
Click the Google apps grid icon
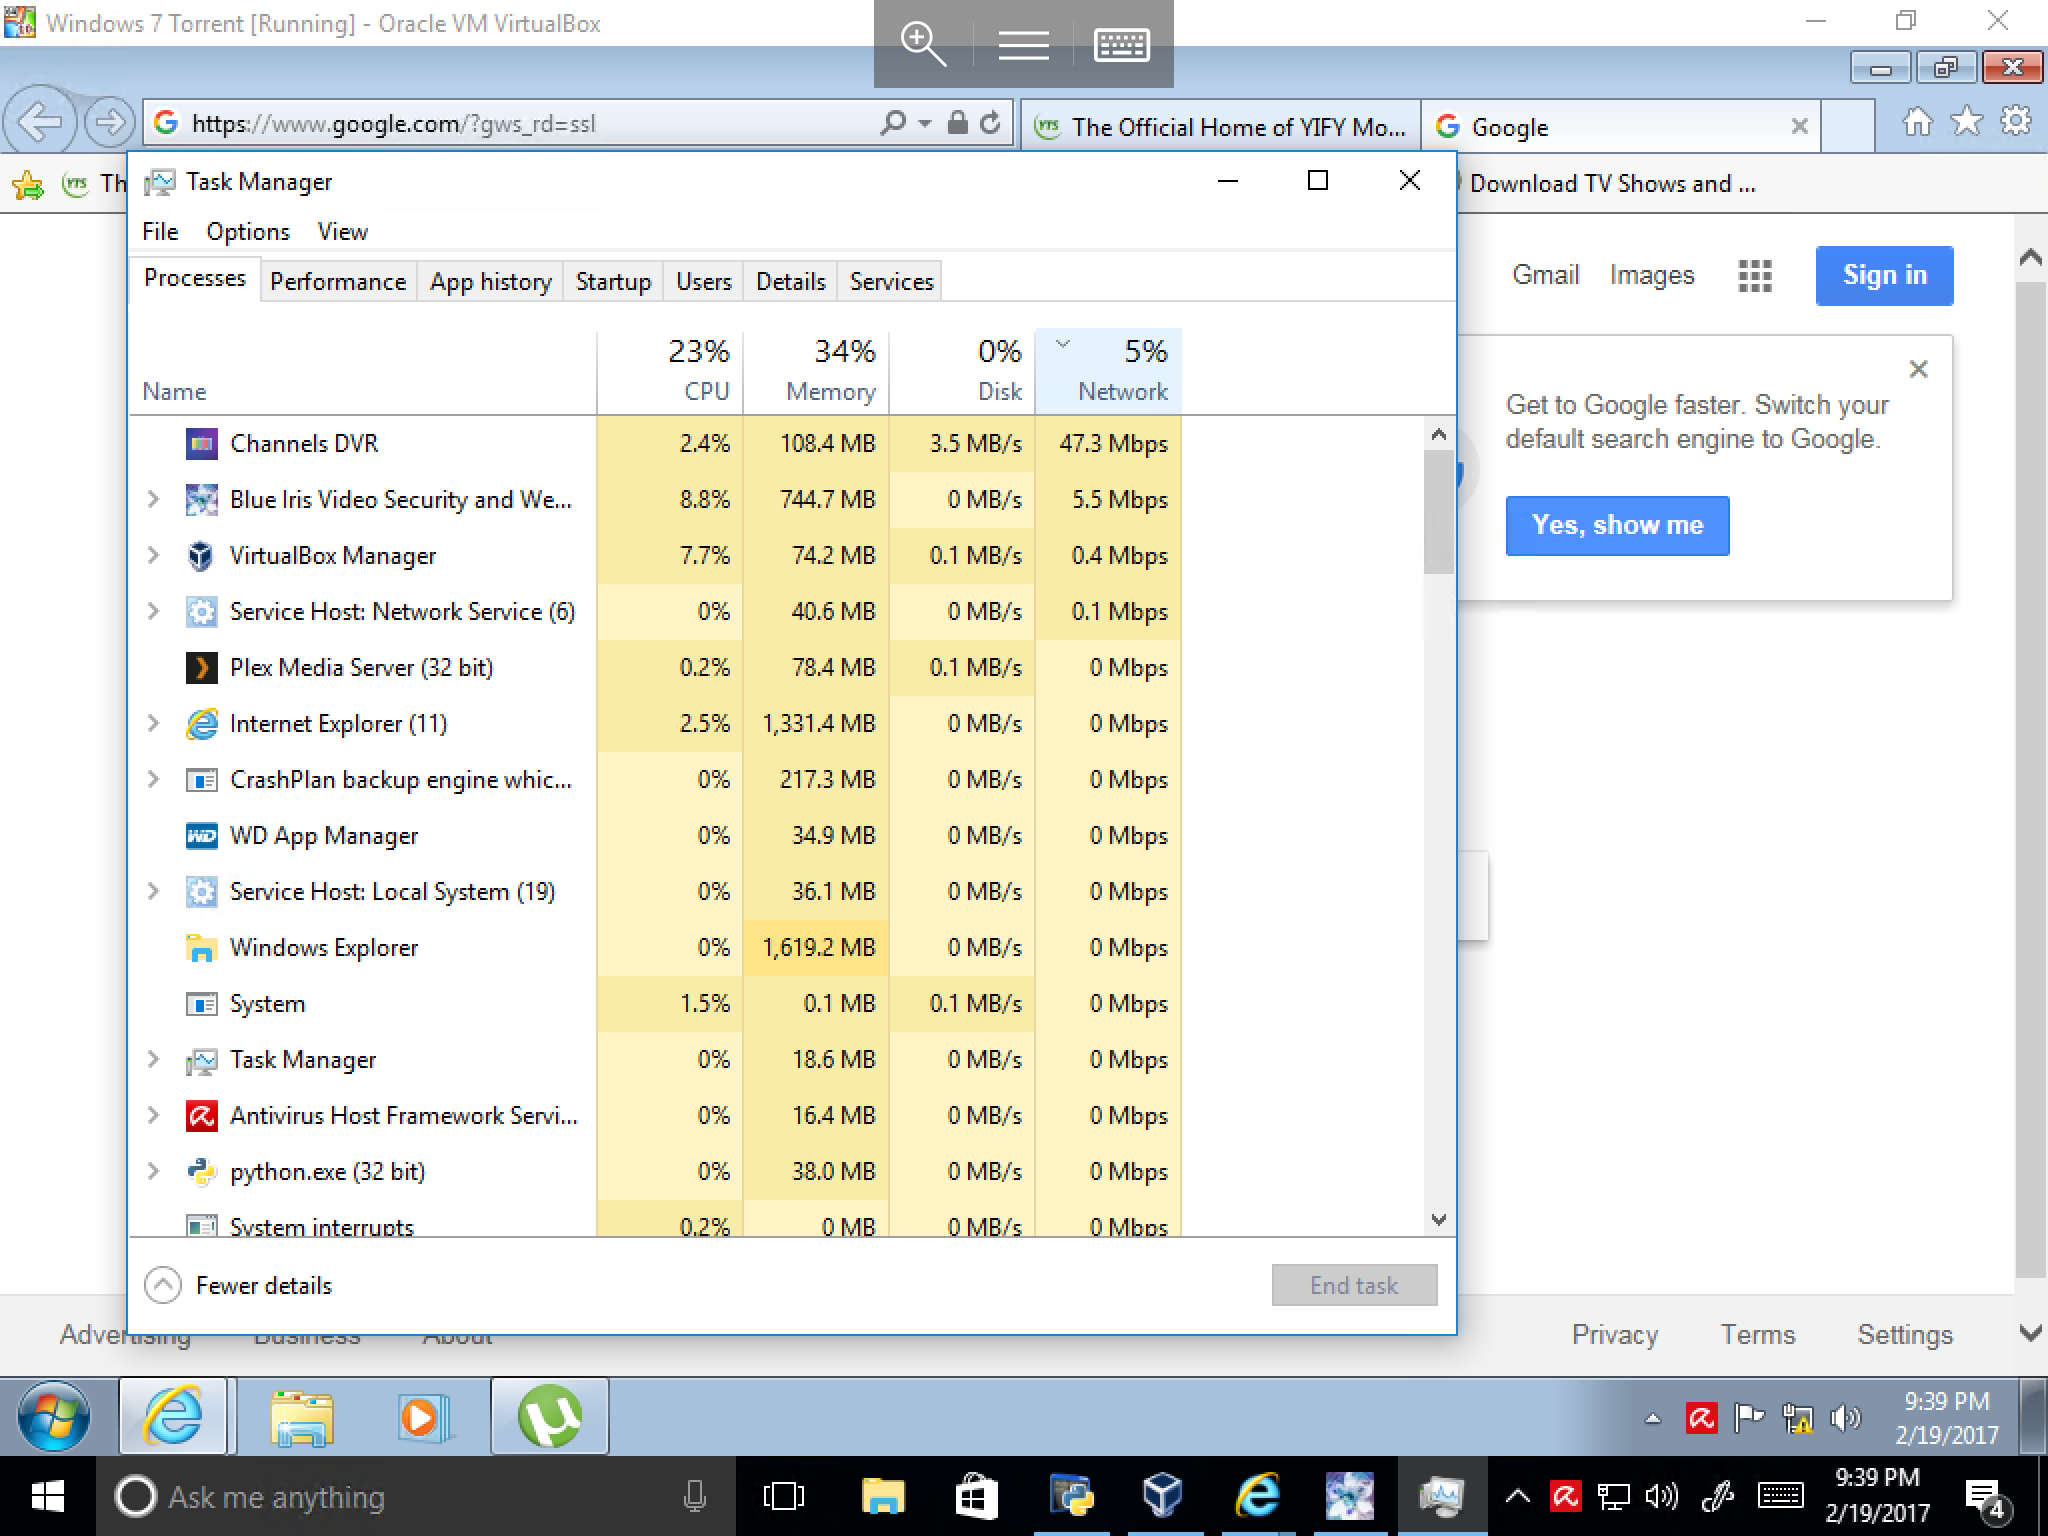pyautogui.click(x=1754, y=275)
